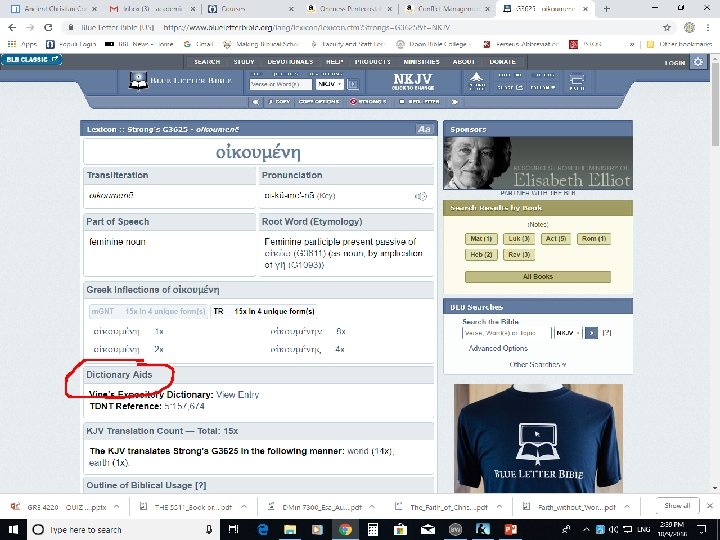Image resolution: width=720 pixels, height=540 pixels.
Task: Go back with the browser back arrow
Action: [x=12, y=28]
